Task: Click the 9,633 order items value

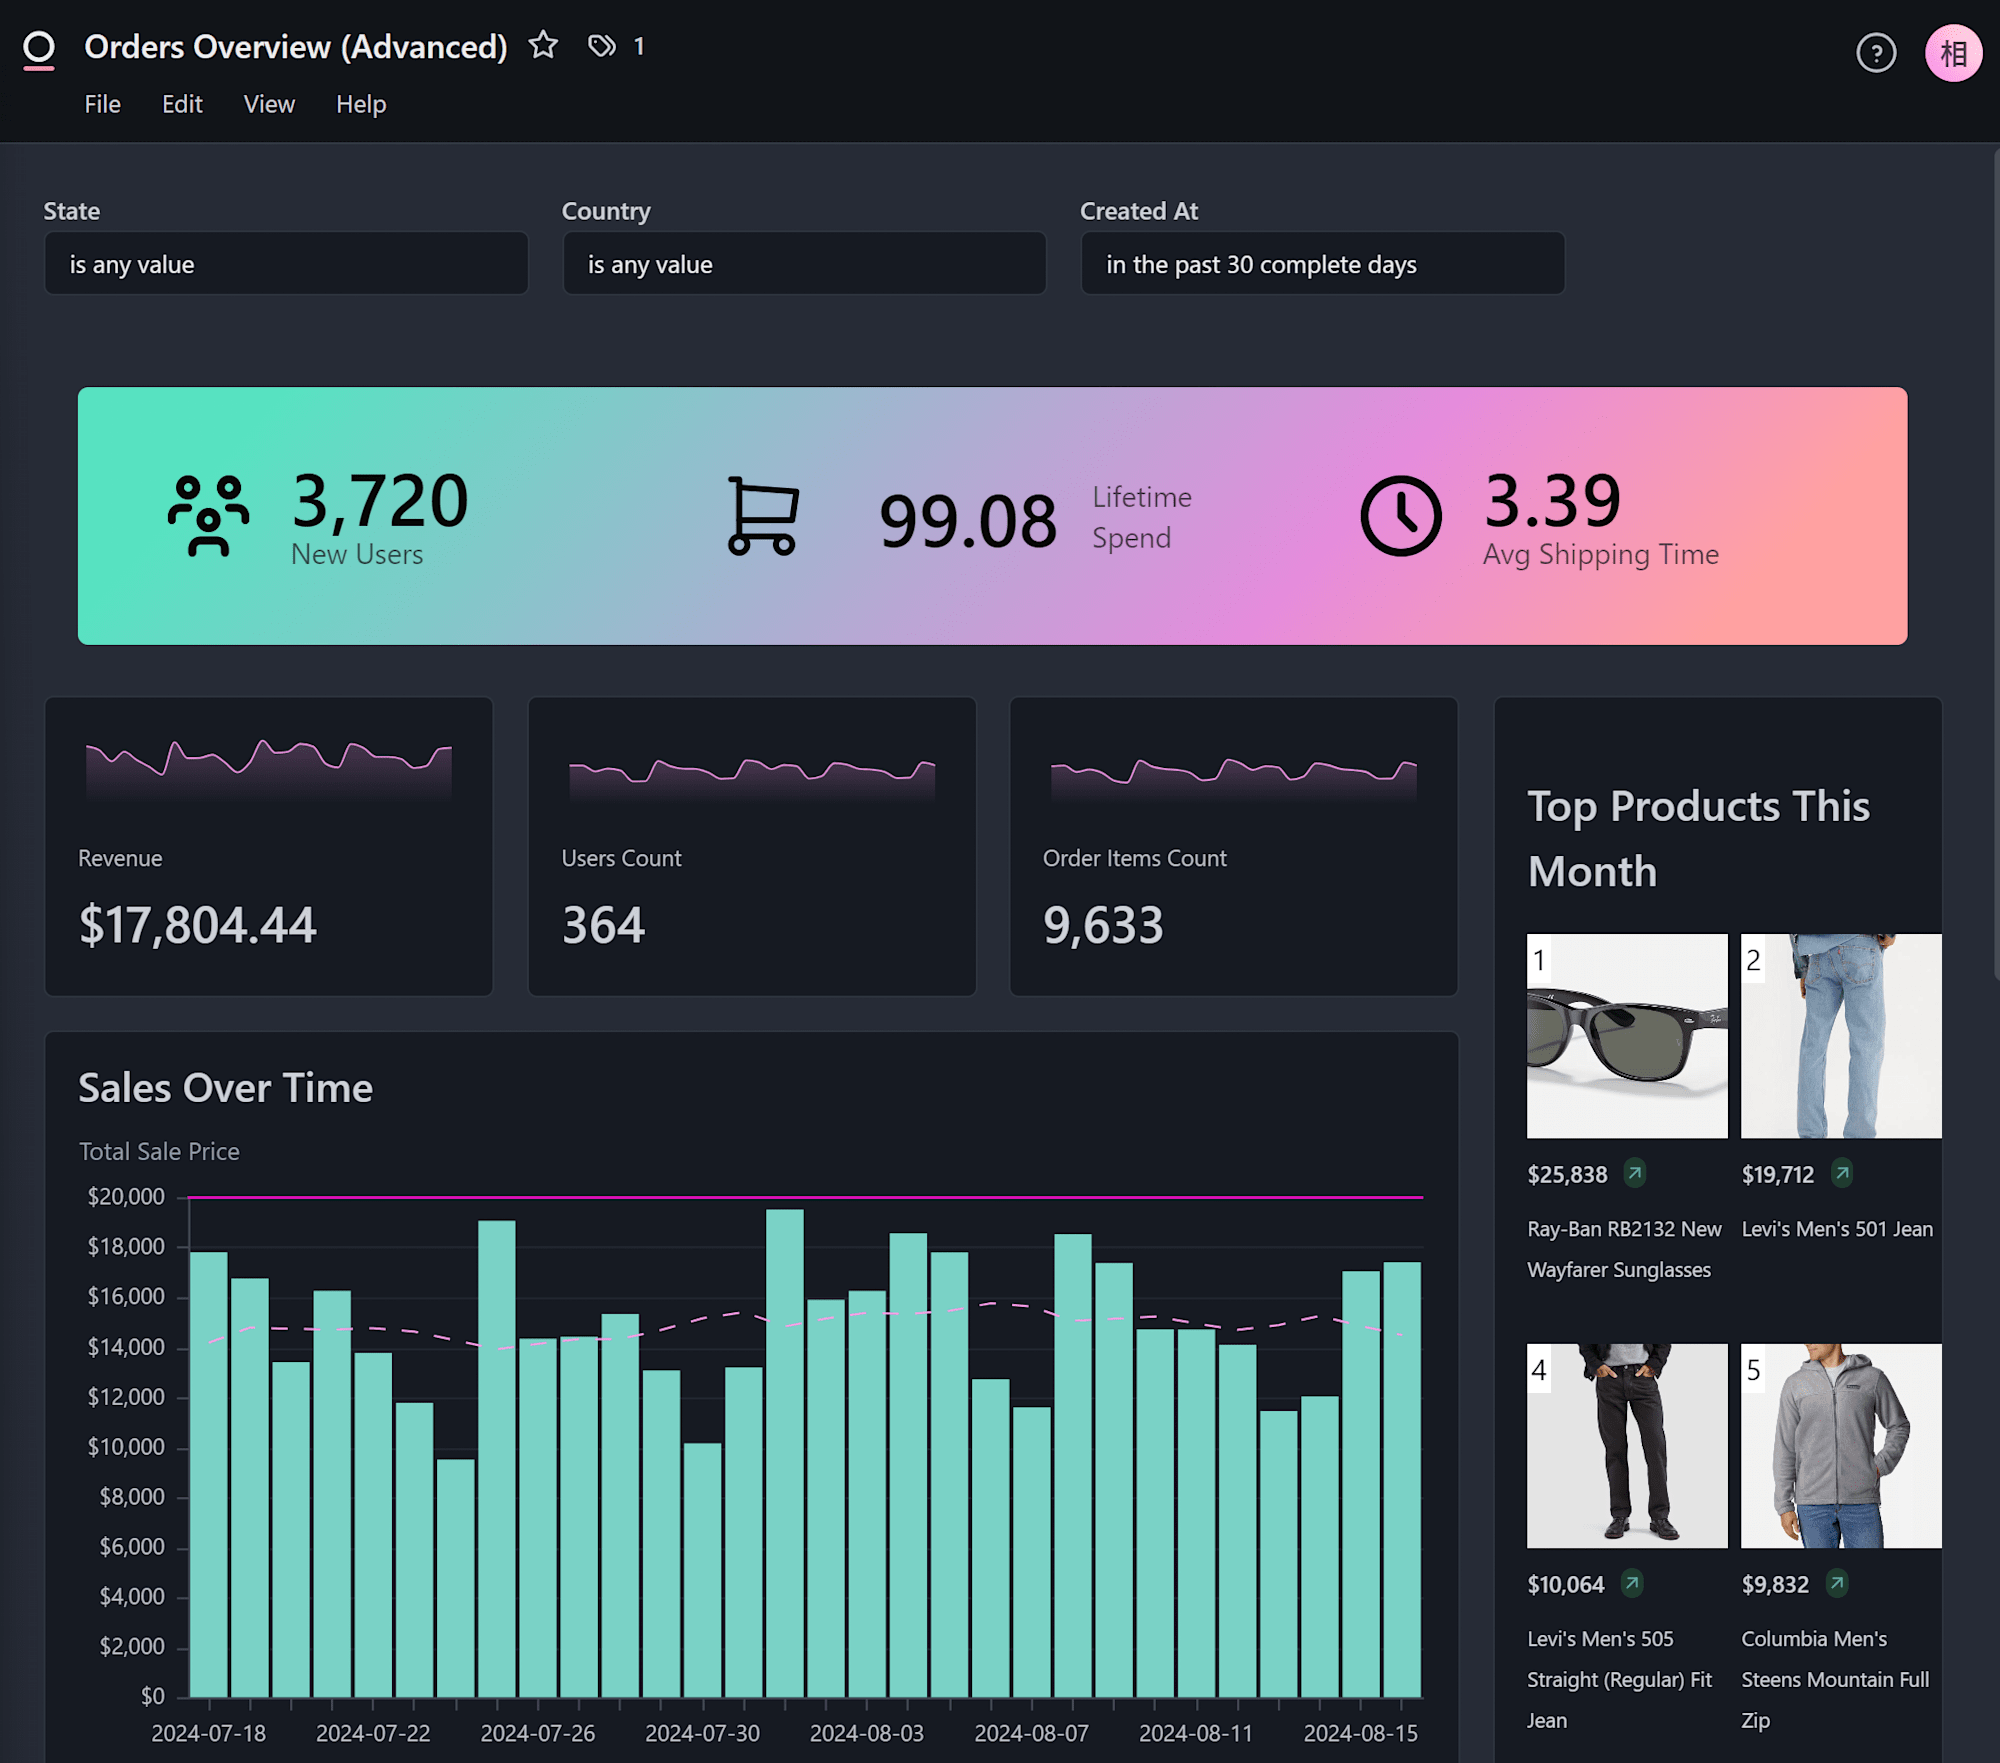Action: click(x=1103, y=925)
